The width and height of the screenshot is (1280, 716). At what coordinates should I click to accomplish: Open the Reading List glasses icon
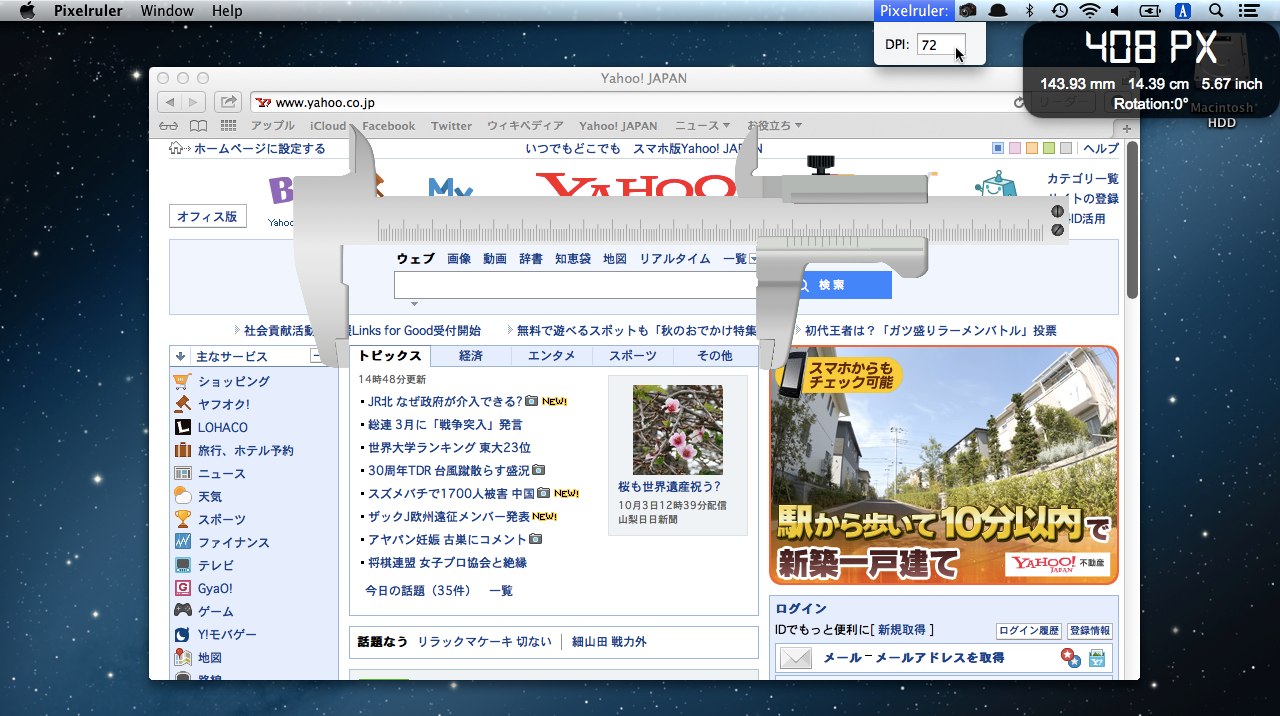point(168,126)
